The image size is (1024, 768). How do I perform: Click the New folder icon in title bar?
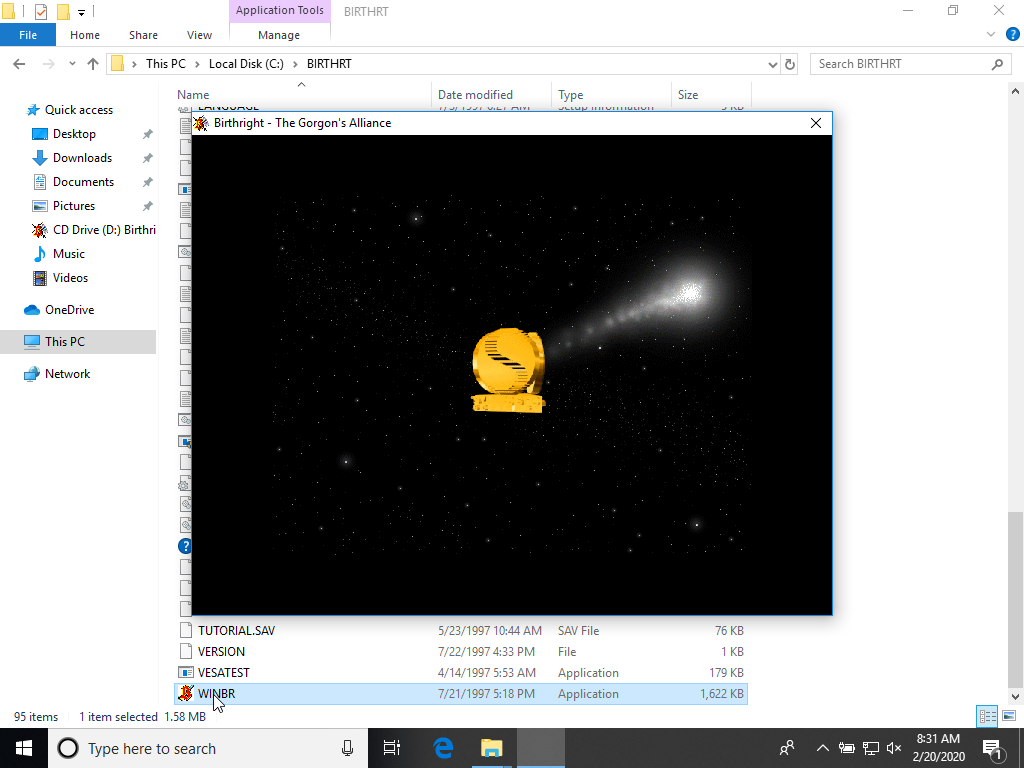click(x=63, y=11)
